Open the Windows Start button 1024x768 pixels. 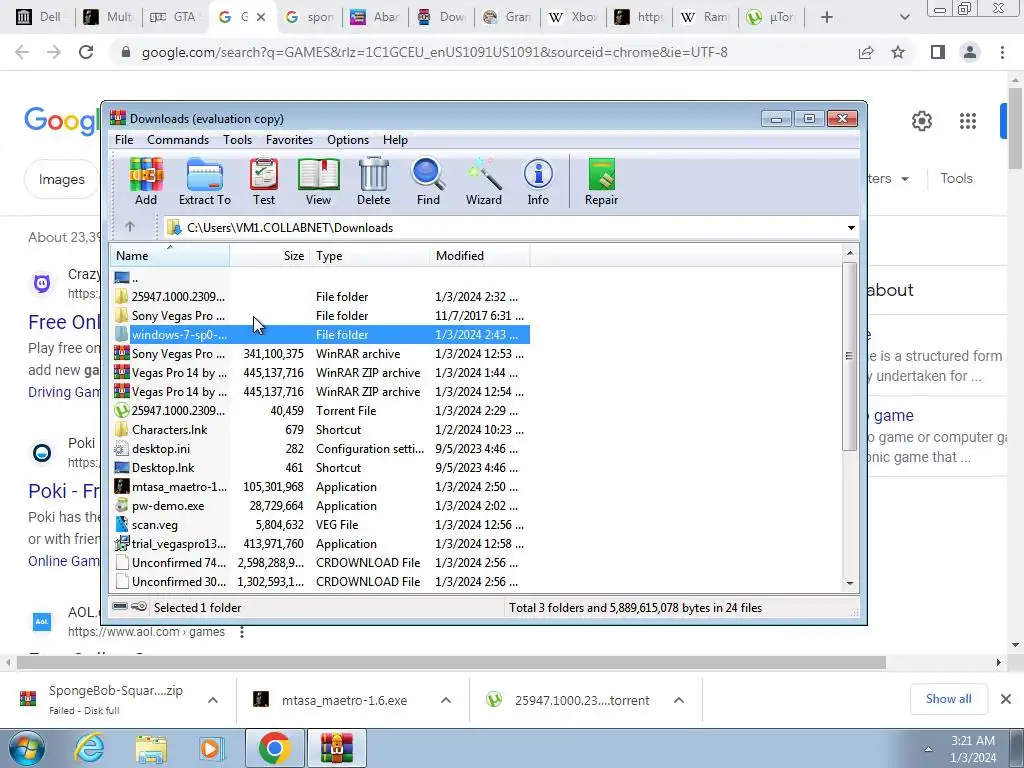pyautogui.click(x=27, y=748)
